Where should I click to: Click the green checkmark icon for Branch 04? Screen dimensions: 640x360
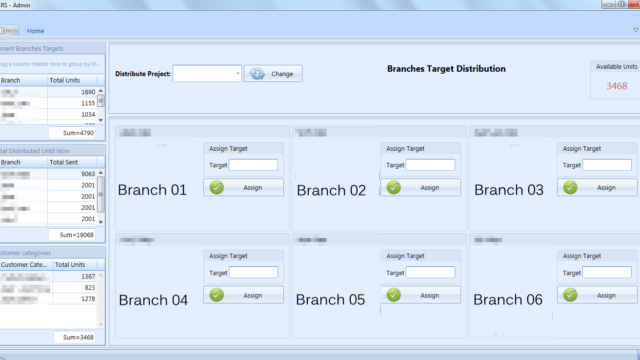(217, 295)
